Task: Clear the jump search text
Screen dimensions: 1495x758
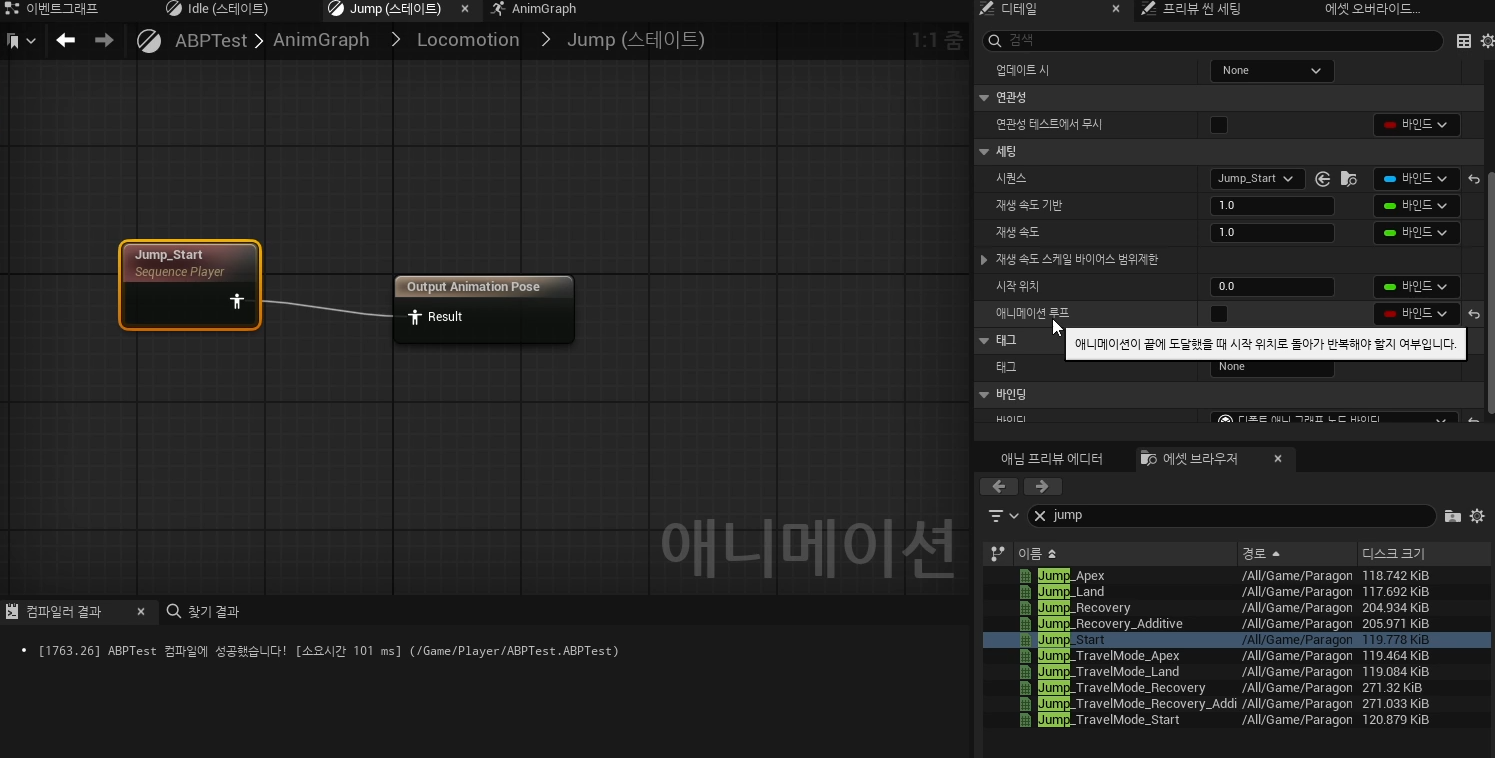Action: pos(1040,516)
